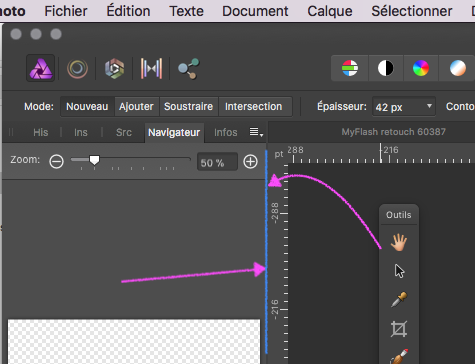The image size is (475, 364).
Task: Select the Colour Picker eyedropper tool
Action: 399,300
